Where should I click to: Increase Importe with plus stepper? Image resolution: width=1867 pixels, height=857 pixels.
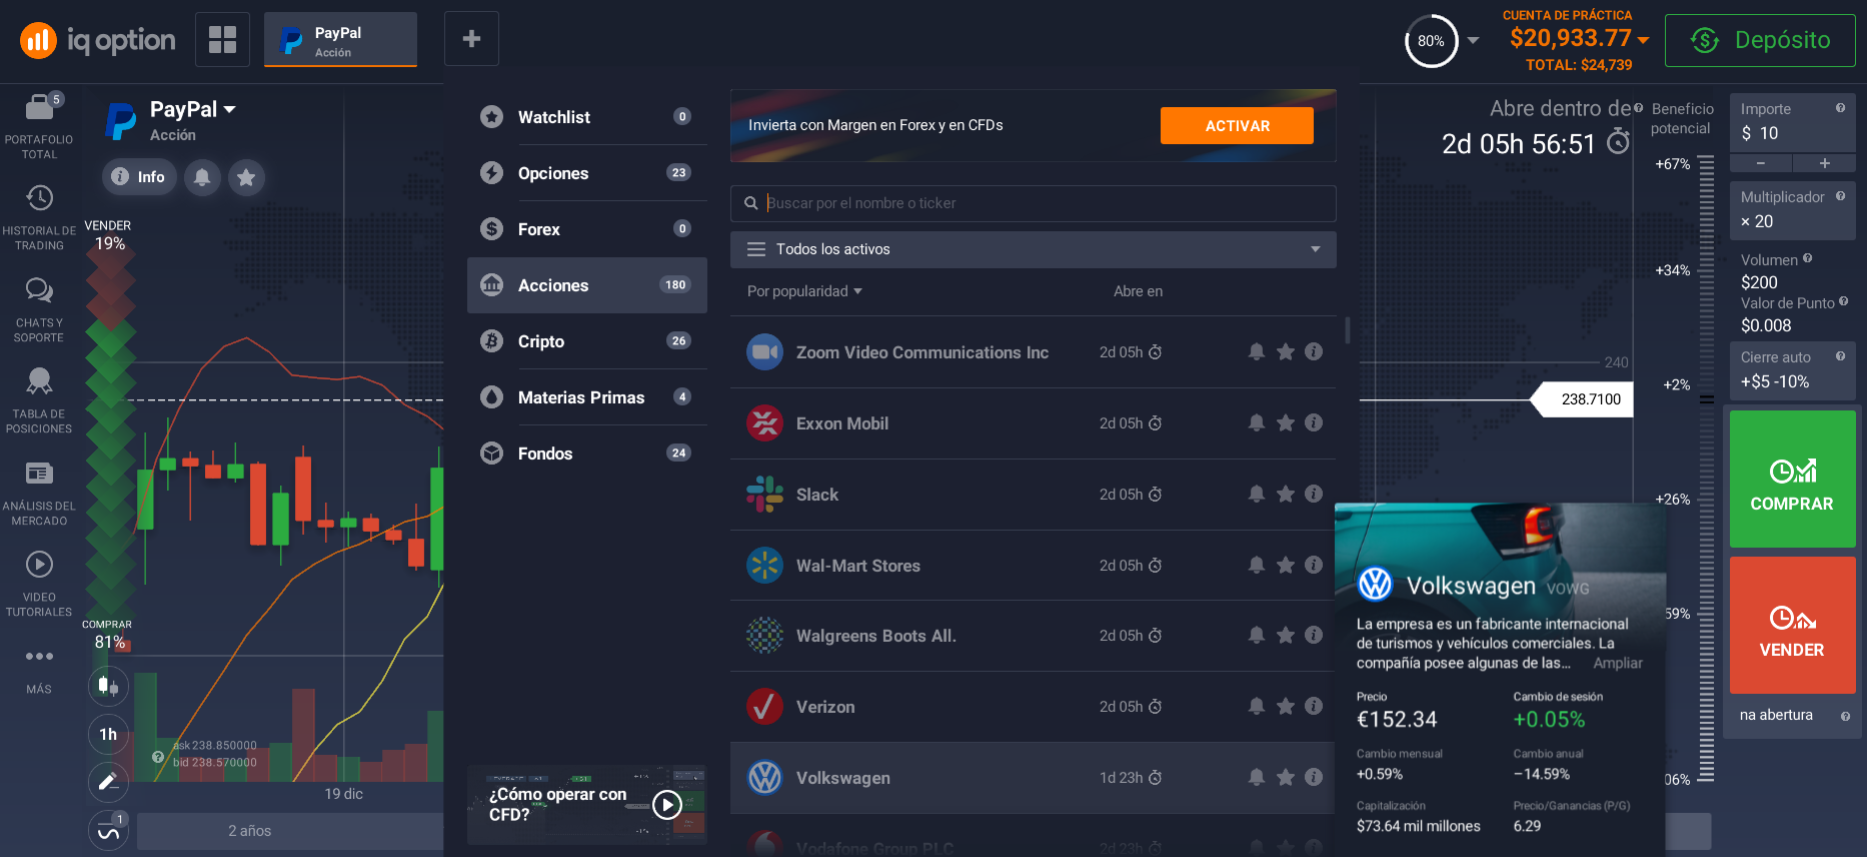(x=1824, y=163)
